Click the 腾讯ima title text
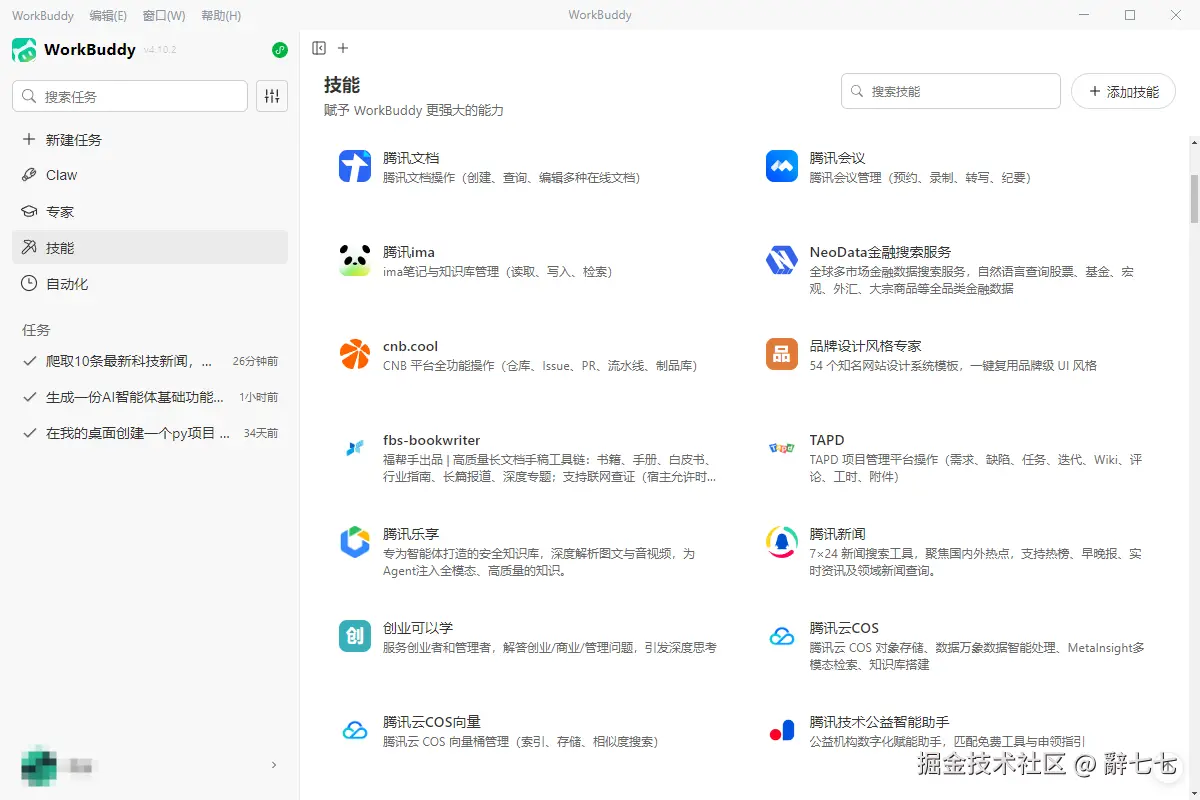This screenshot has width=1200, height=800. tap(409, 252)
